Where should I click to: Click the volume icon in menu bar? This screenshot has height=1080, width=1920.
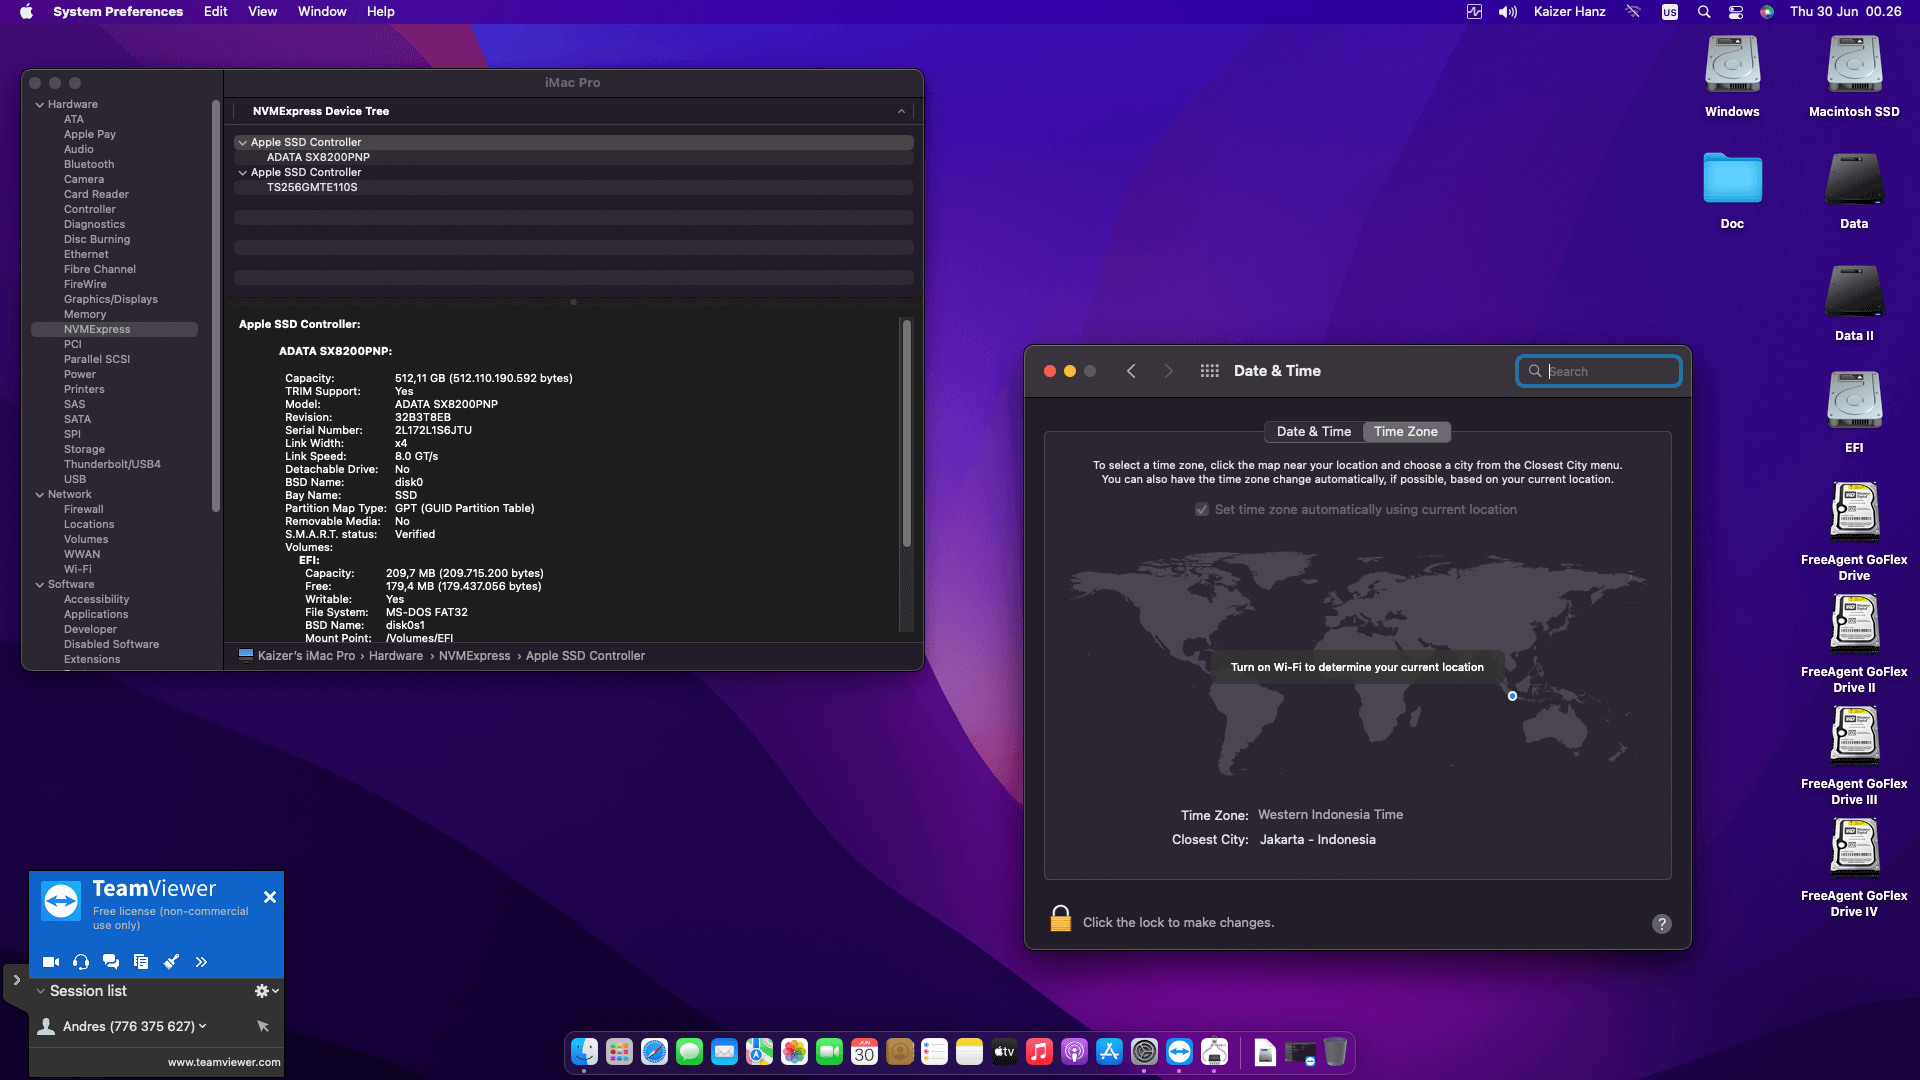pyautogui.click(x=1508, y=12)
